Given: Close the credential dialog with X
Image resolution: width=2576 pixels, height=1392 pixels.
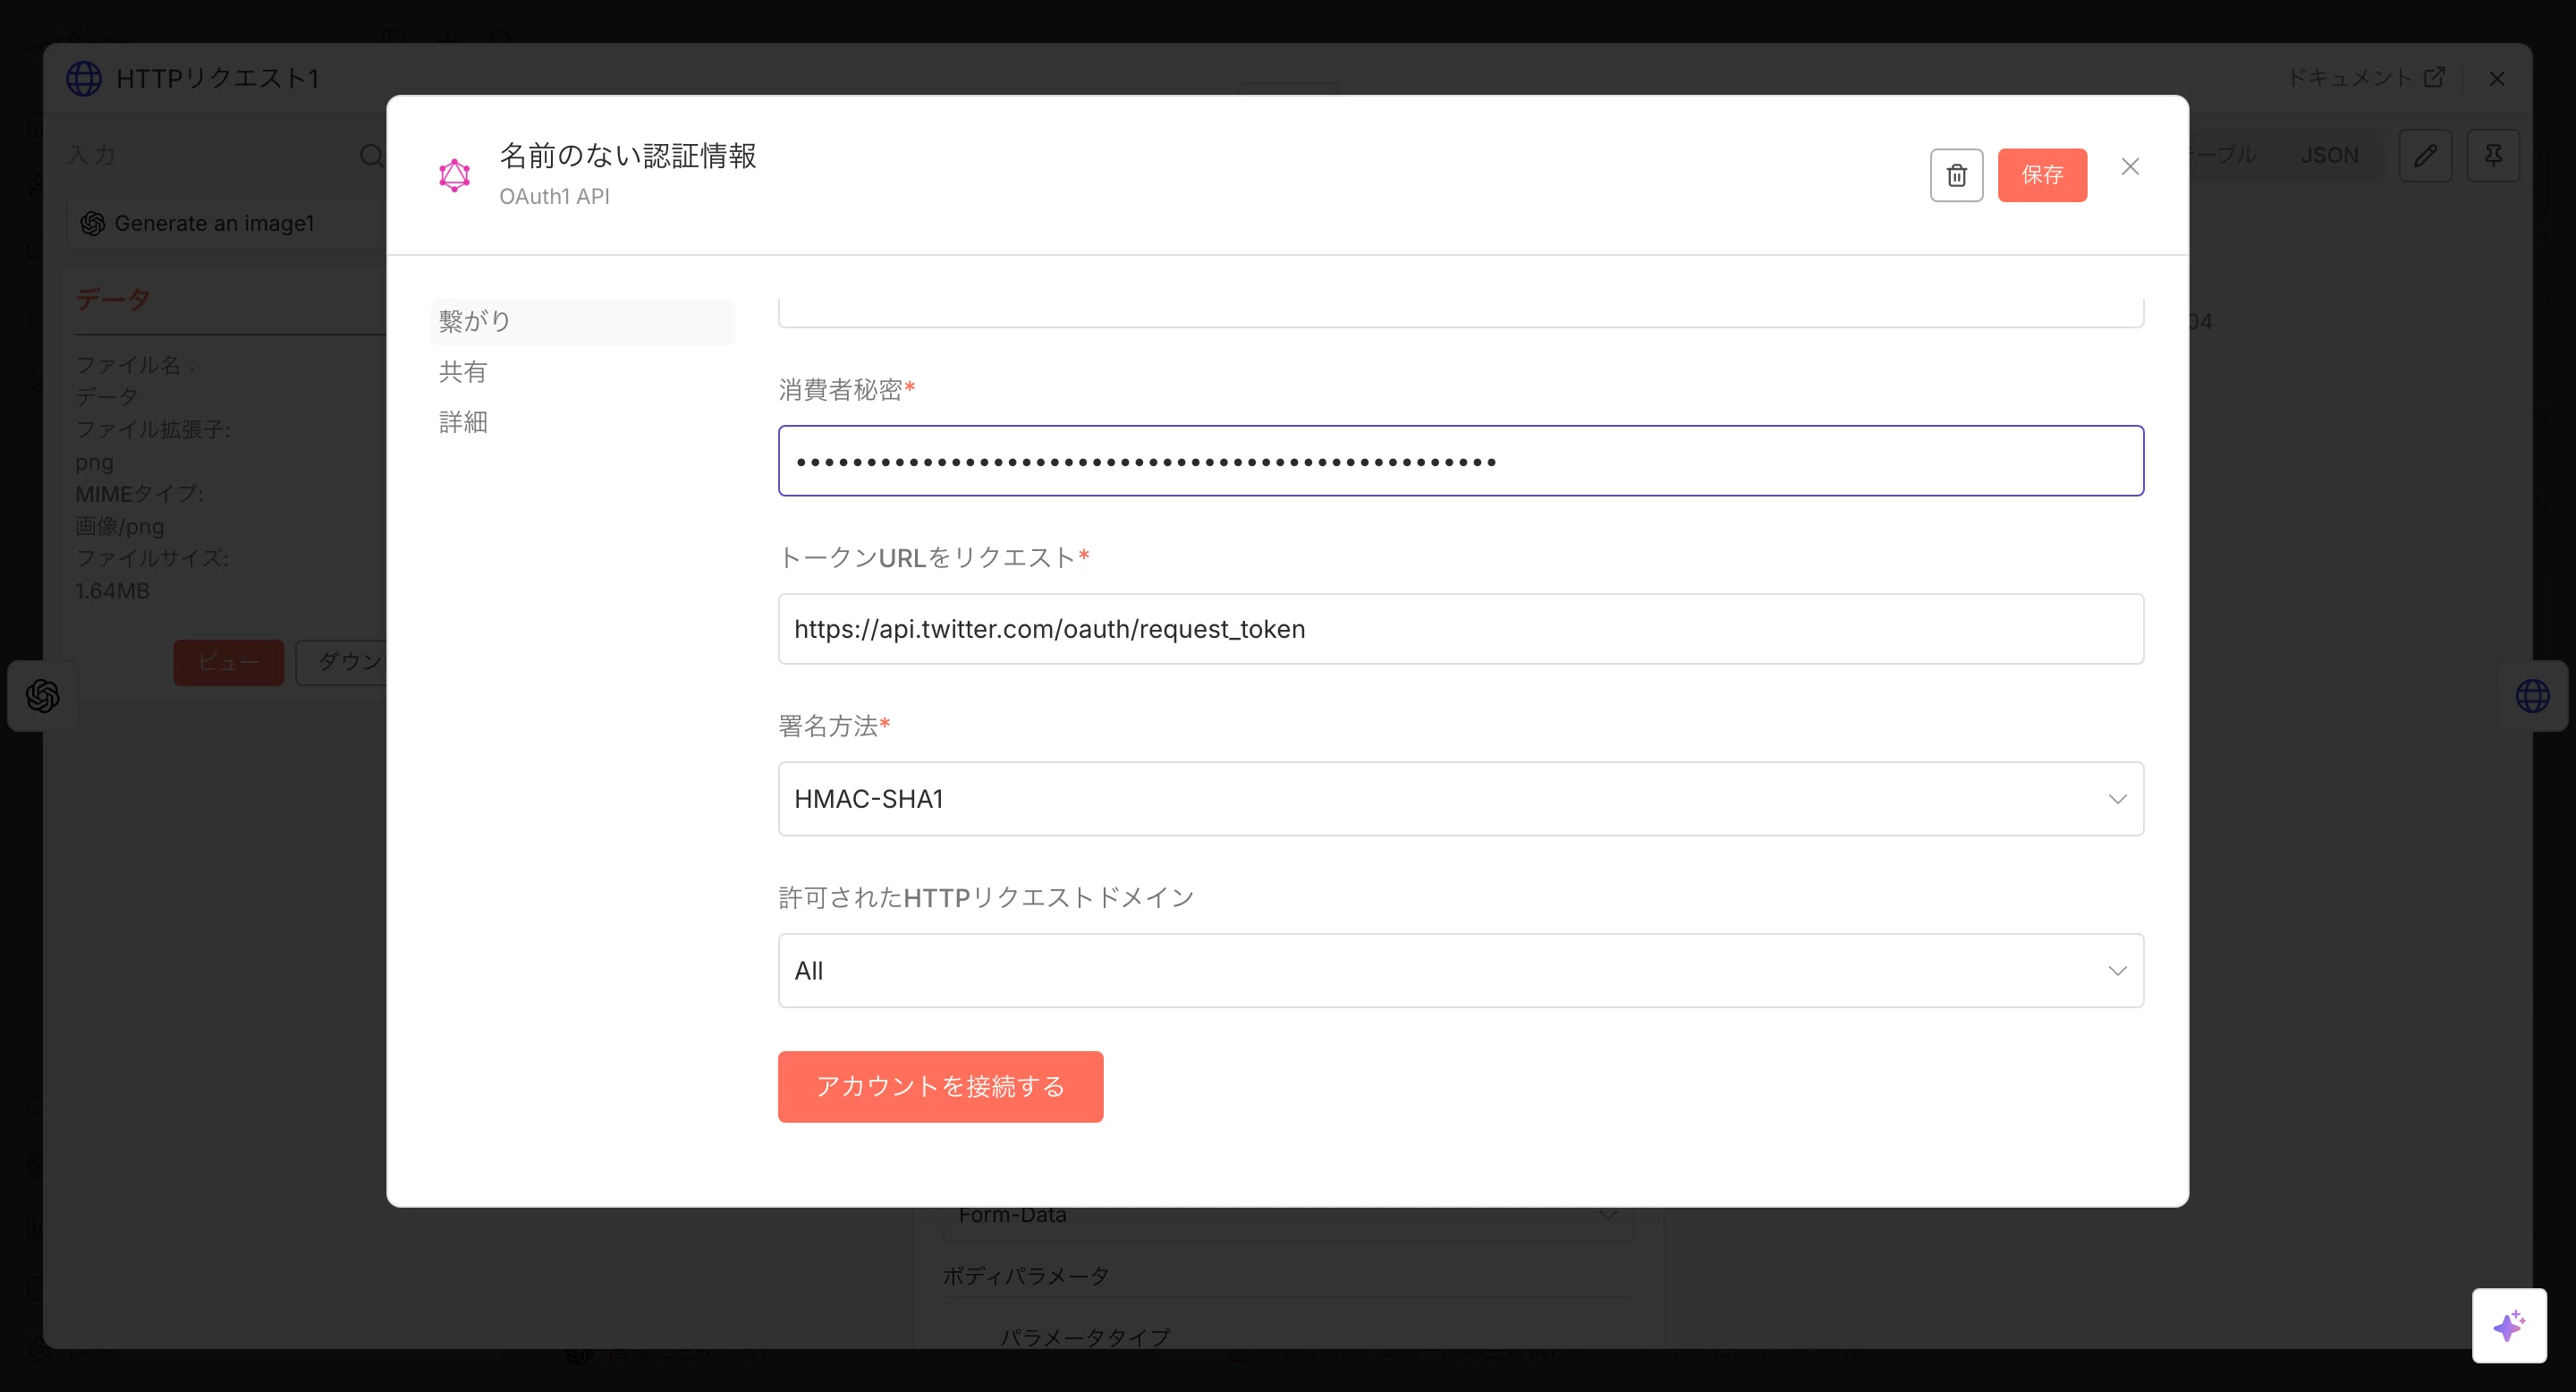Looking at the screenshot, I should tap(2130, 167).
